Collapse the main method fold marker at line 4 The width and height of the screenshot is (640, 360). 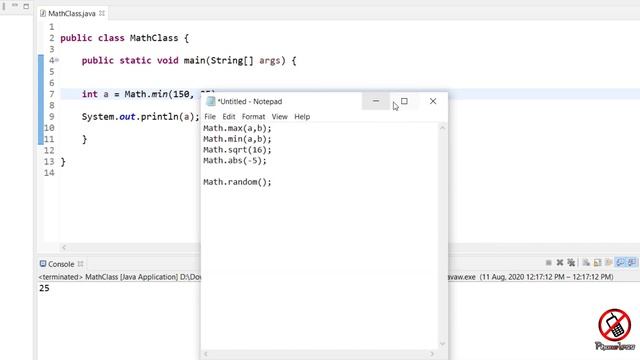[57, 60]
